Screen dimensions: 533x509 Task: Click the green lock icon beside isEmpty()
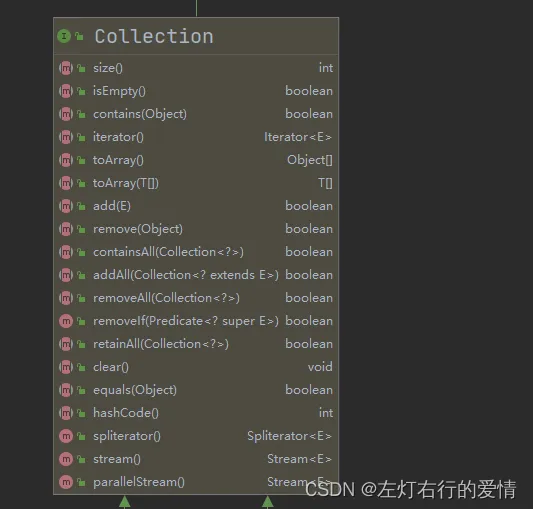coord(81,91)
